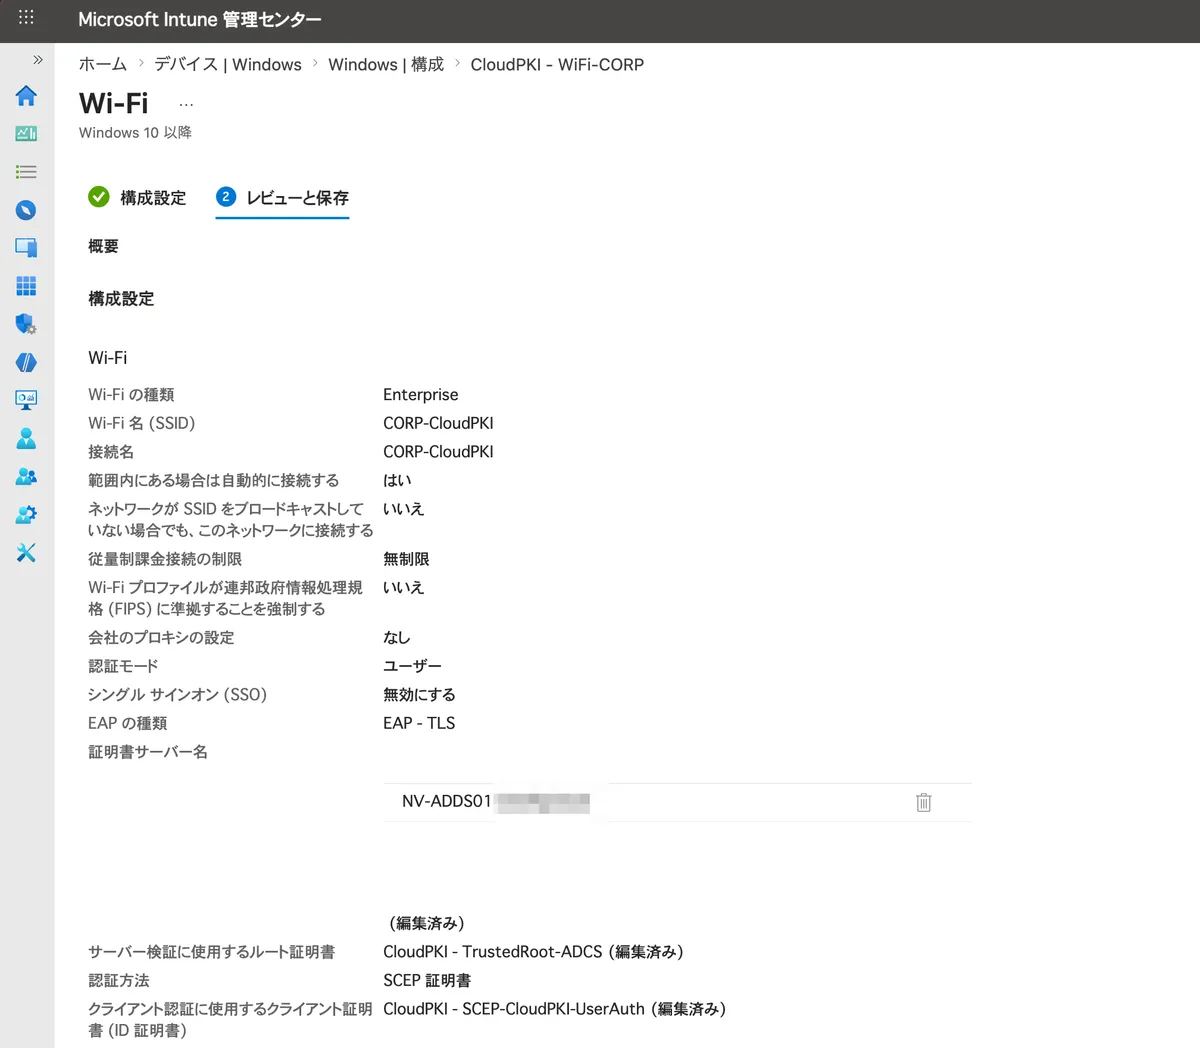Screen dimensions: 1200x1048
Task: Open the app launcher waffle menu
Action: point(26,18)
